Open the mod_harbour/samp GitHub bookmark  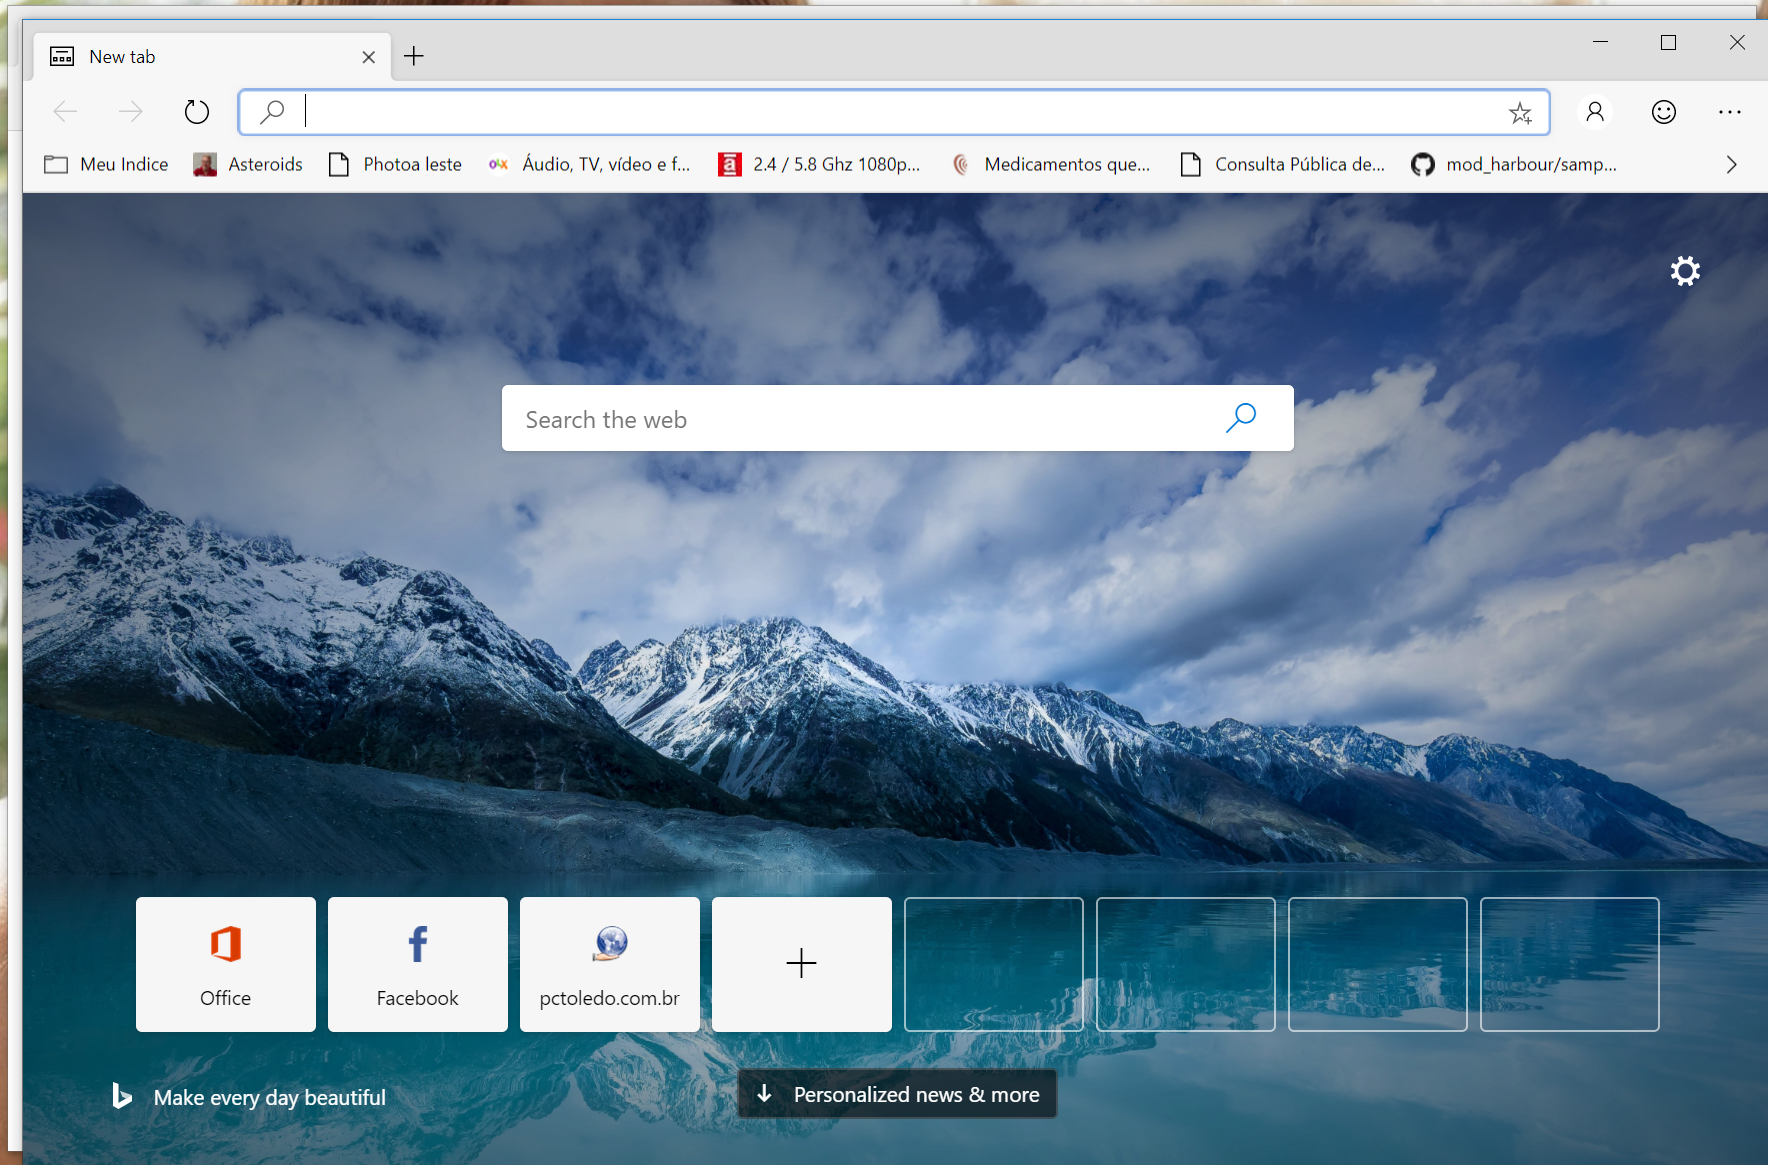(x=1514, y=164)
